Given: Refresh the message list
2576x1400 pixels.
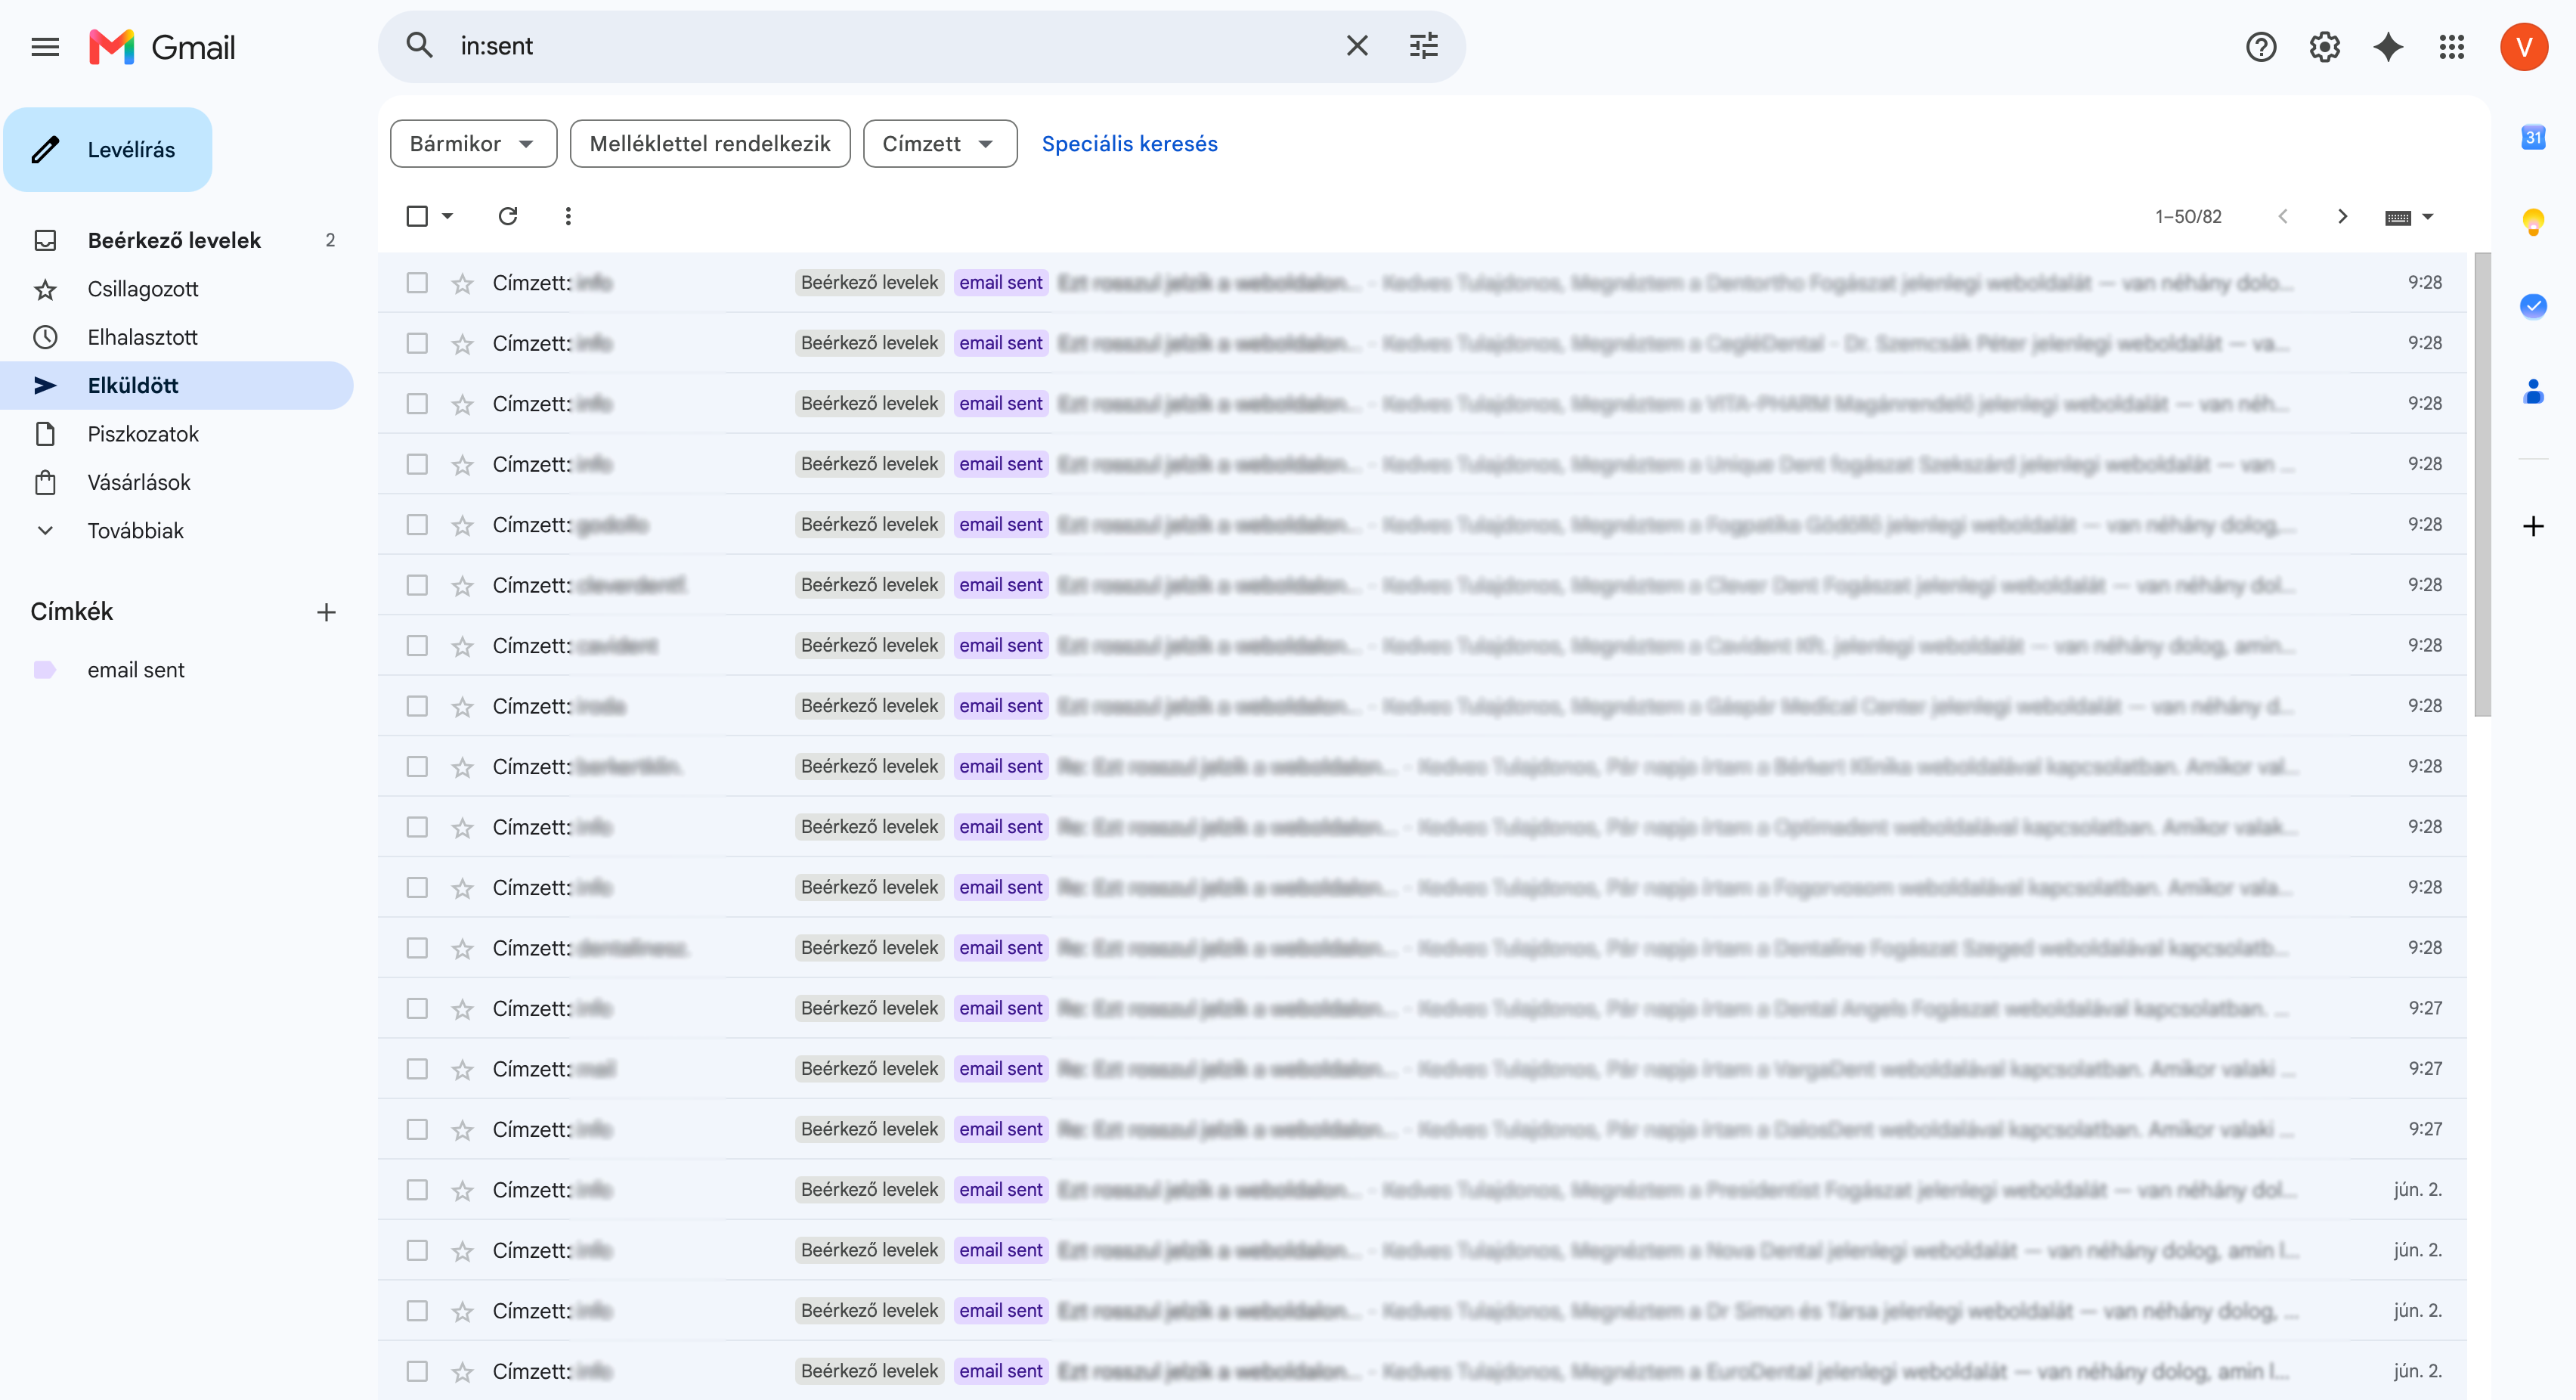Looking at the screenshot, I should tap(508, 216).
